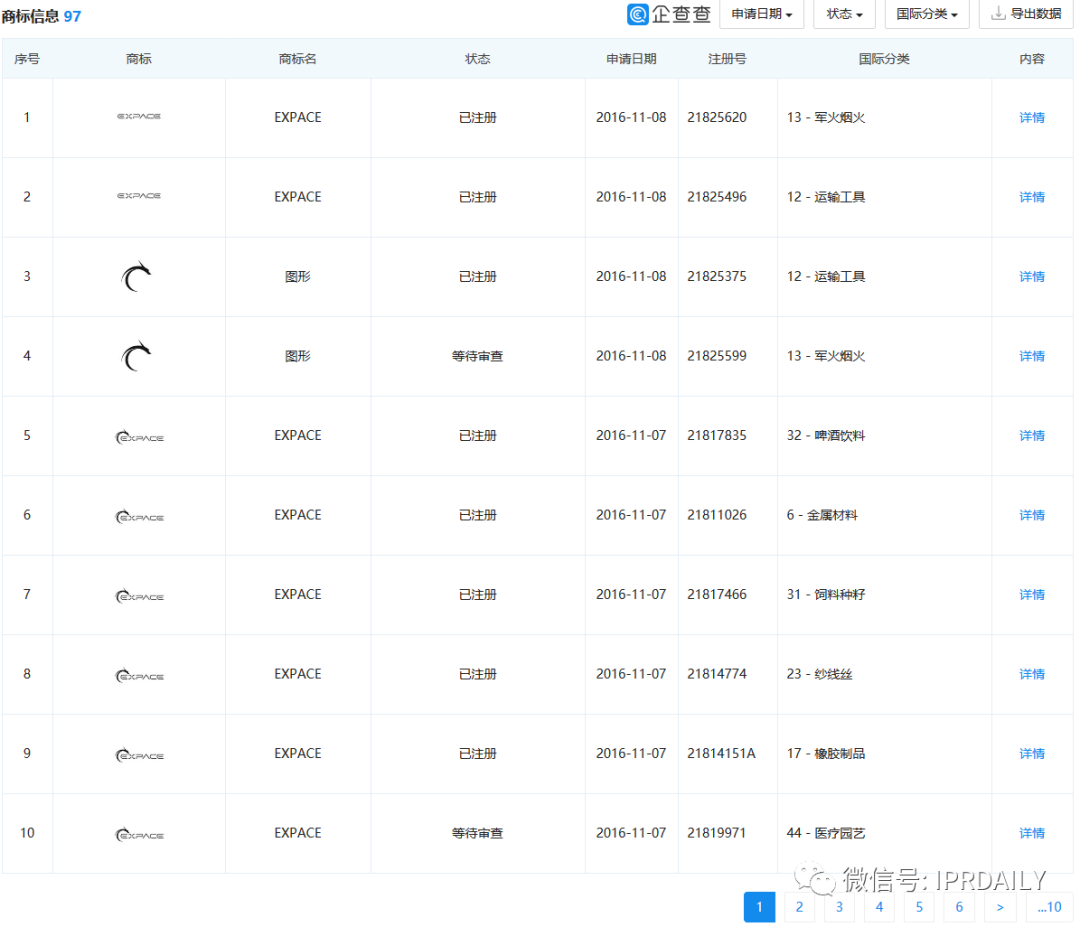The image size is (1080, 927).
Task: Click the EXPACE logo image in row 5
Action: pyautogui.click(x=139, y=437)
